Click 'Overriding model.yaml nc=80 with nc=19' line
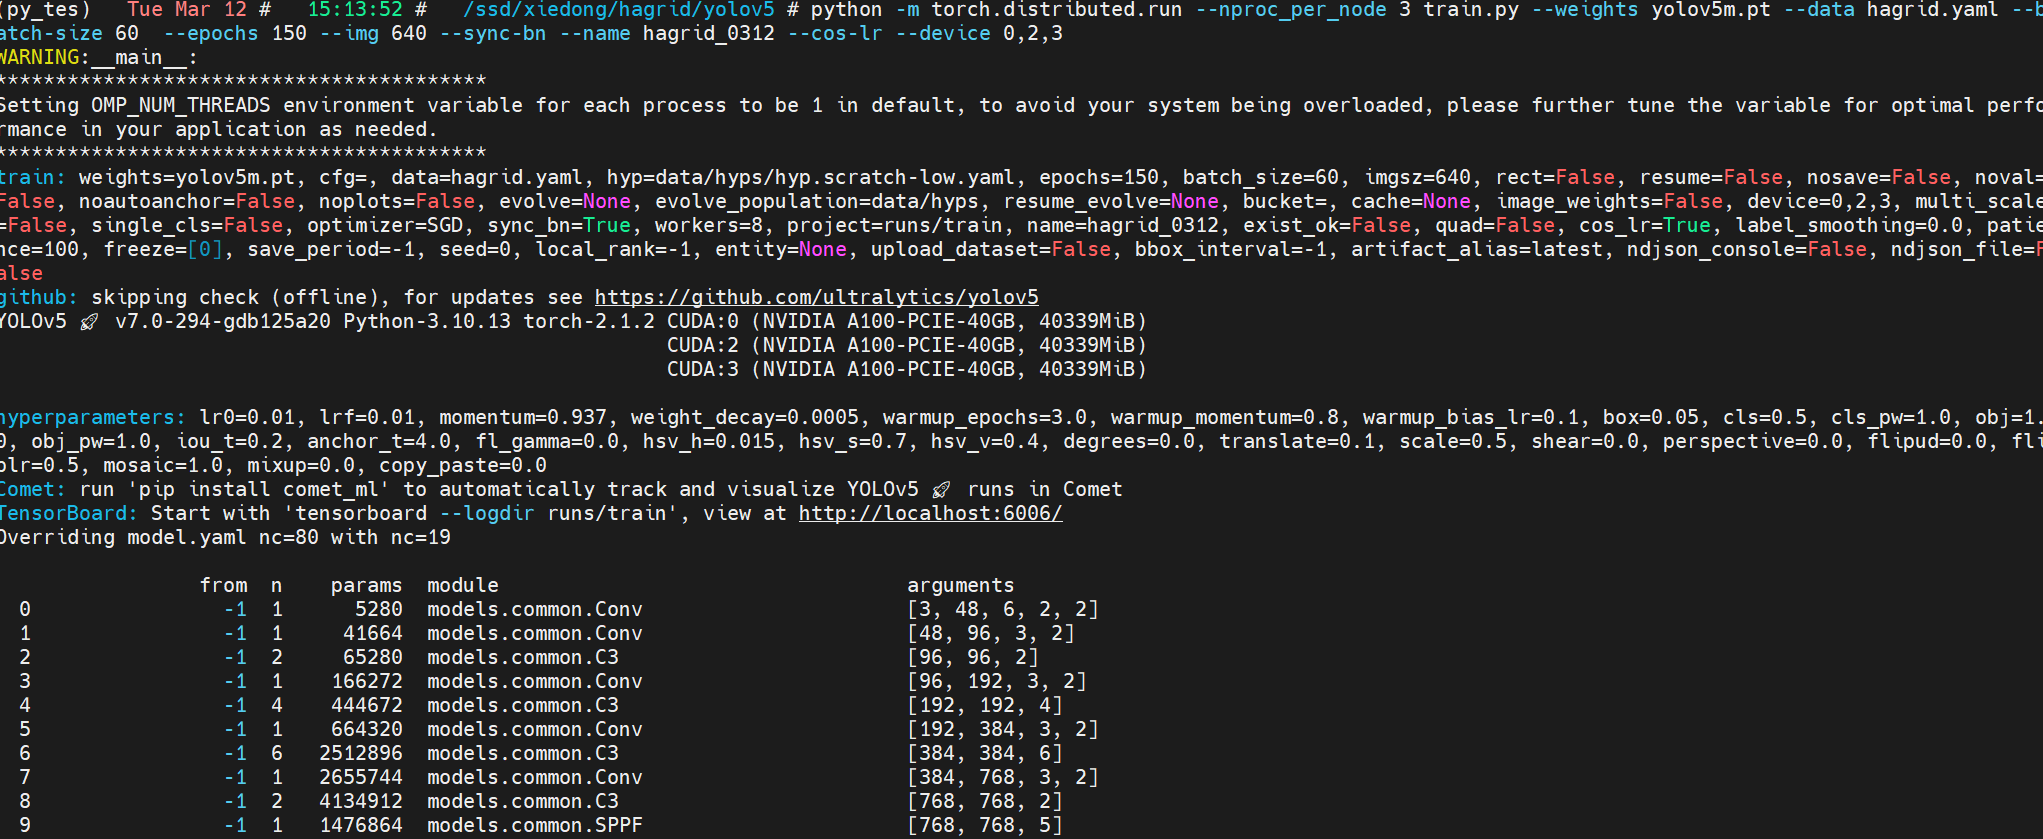 (x=225, y=537)
